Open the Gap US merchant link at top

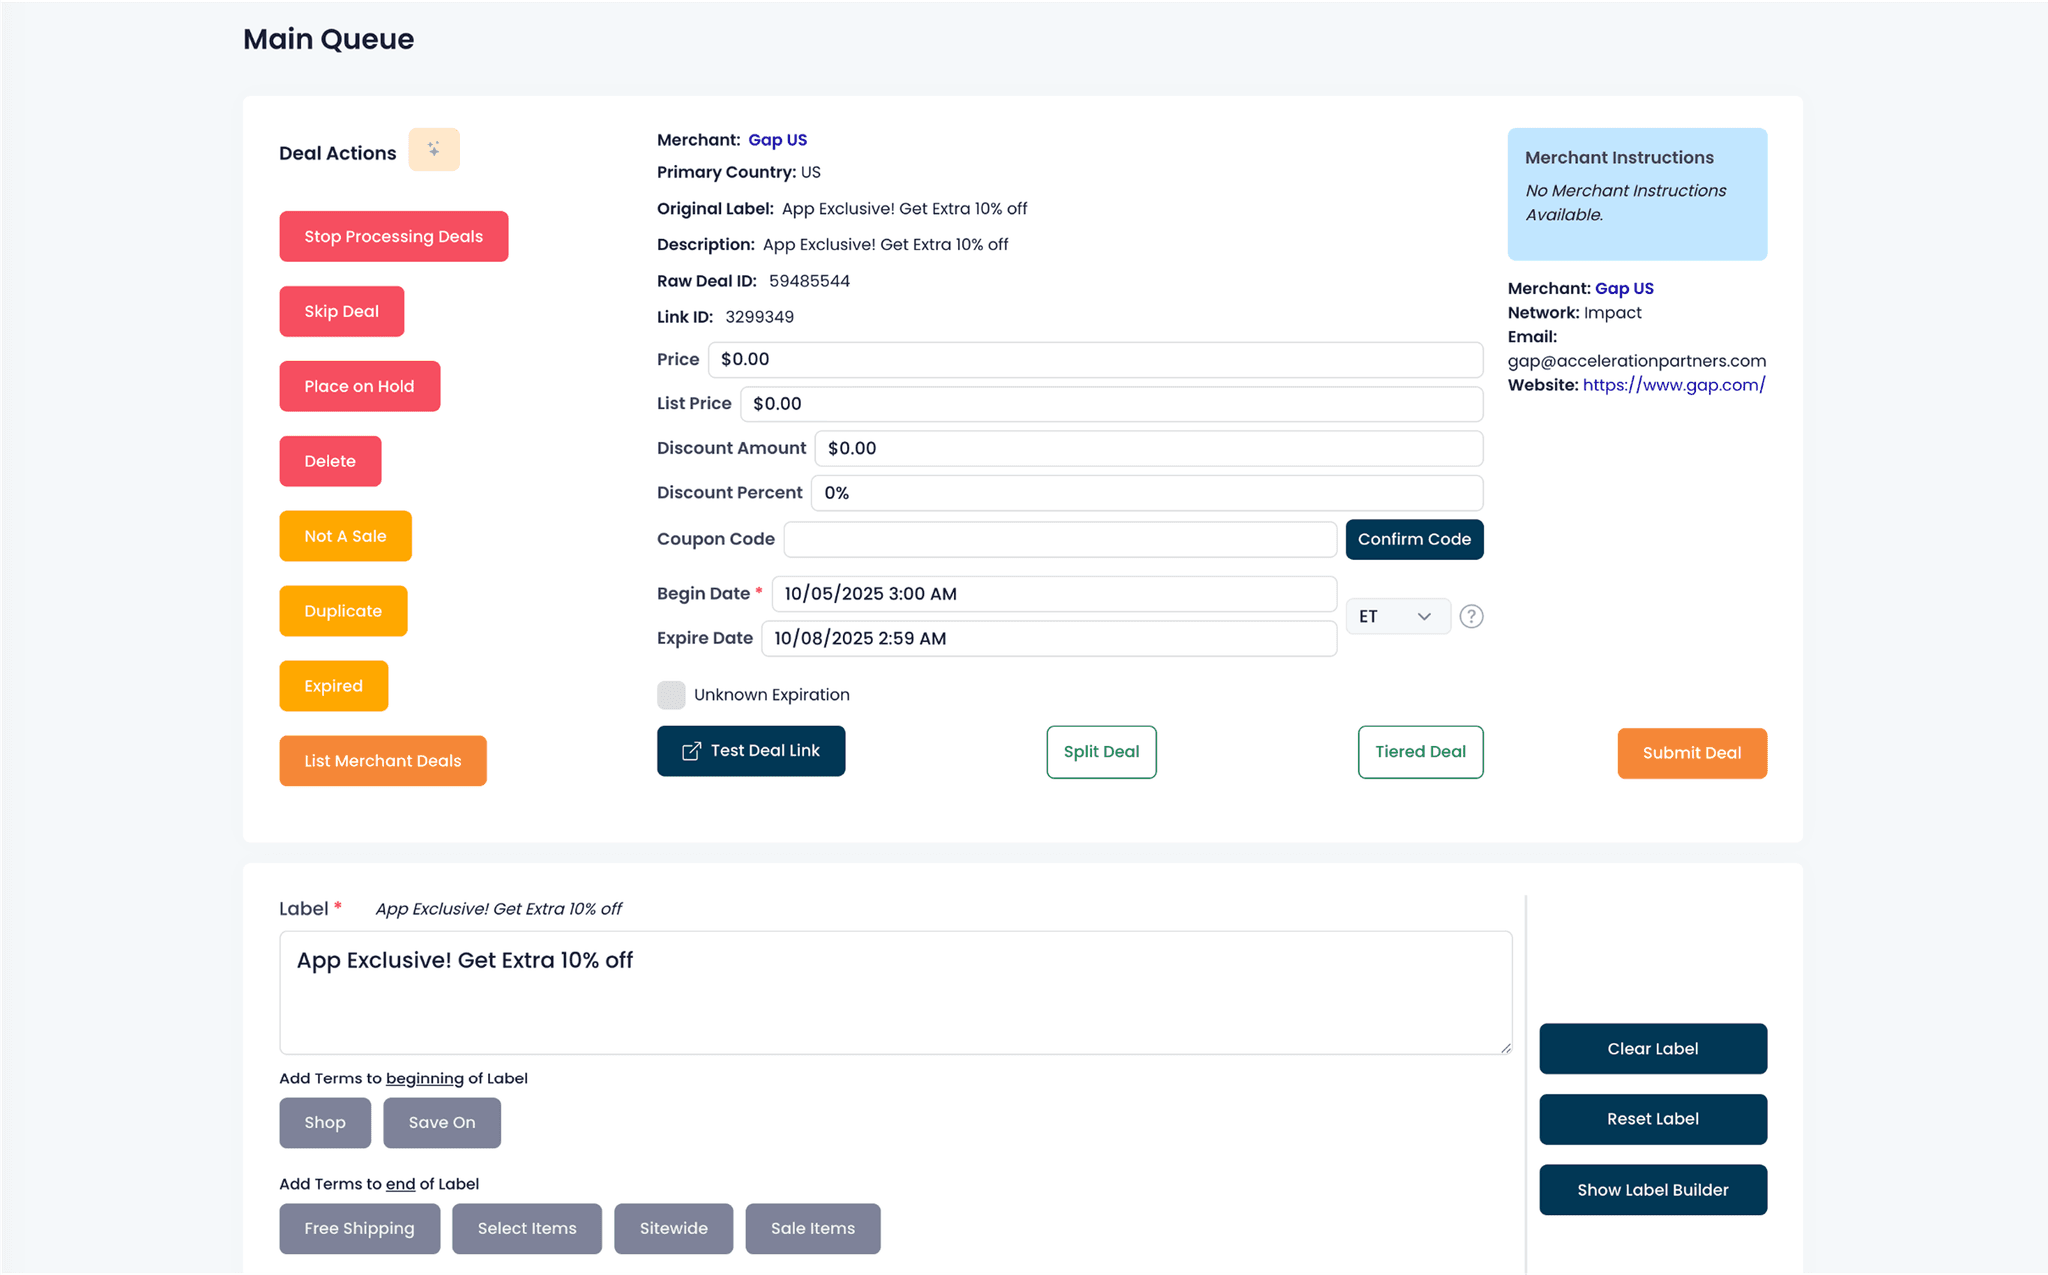pos(778,140)
